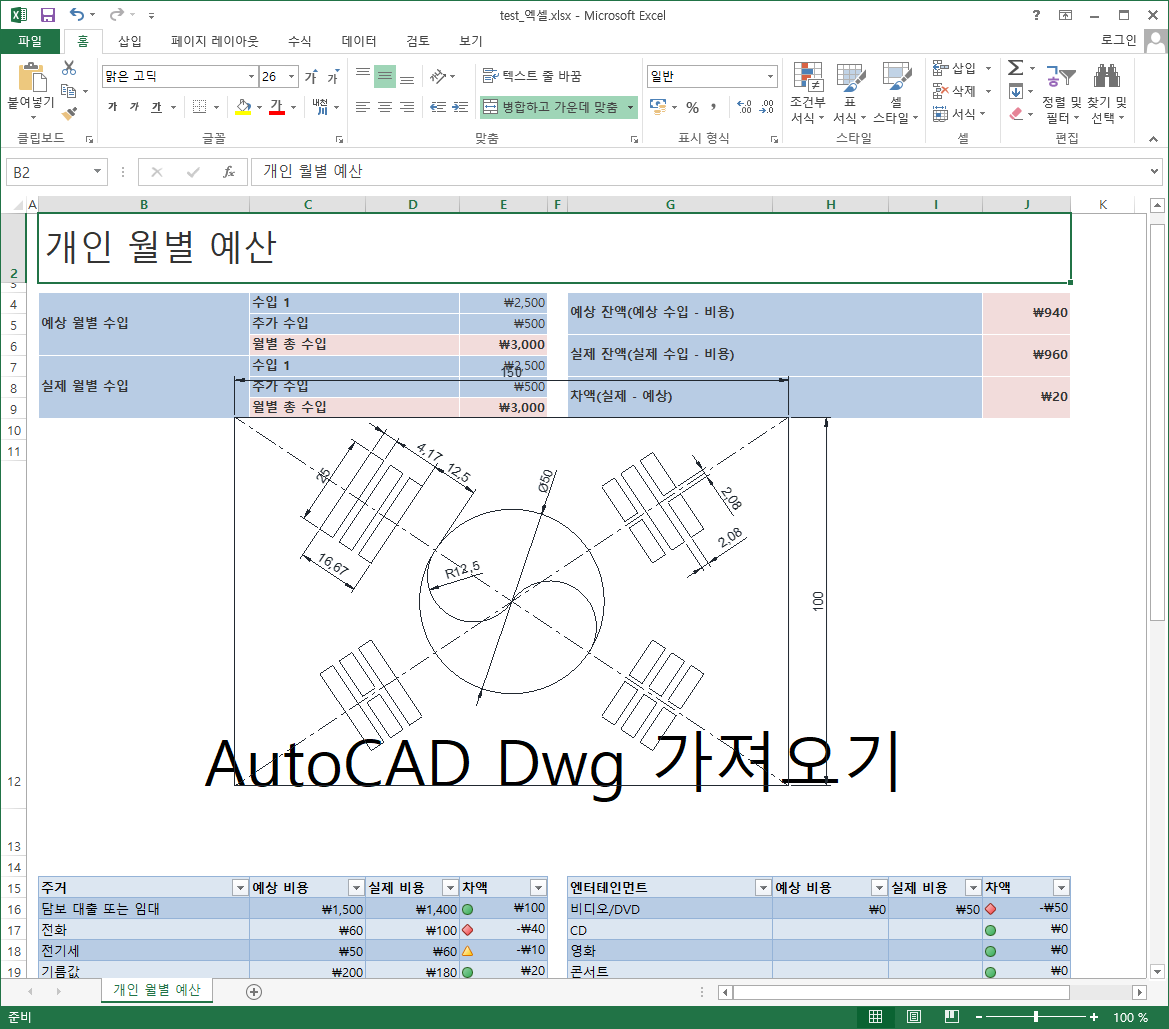This screenshot has height=1029, width=1169.
Task: Click the insert function fx icon
Action: (x=229, y=172)
